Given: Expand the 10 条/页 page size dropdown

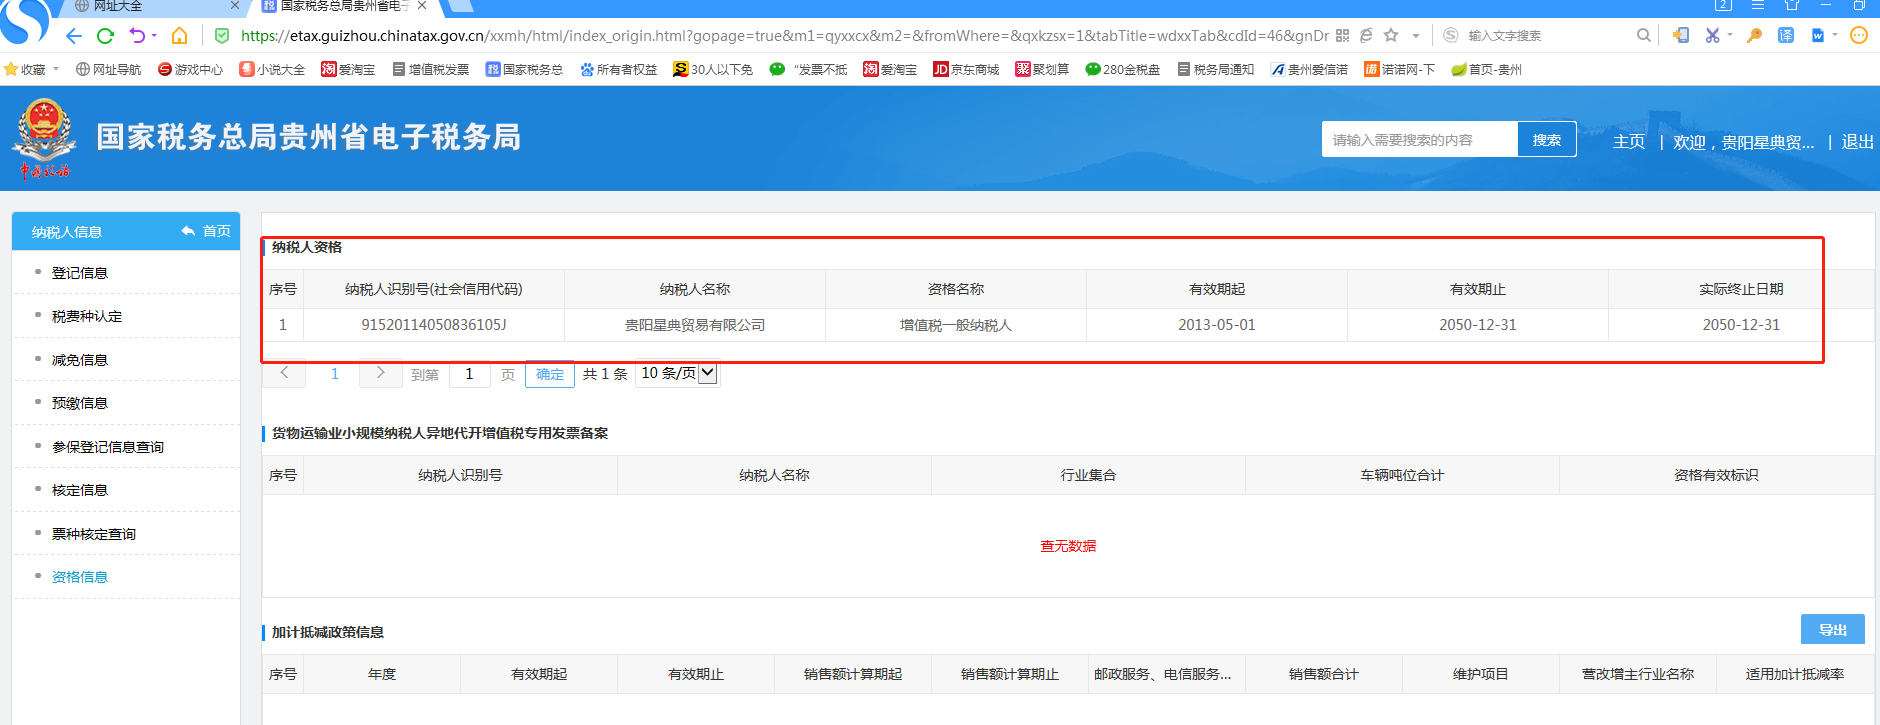Looking at the screenshot, I should click(x=707, y=373).
